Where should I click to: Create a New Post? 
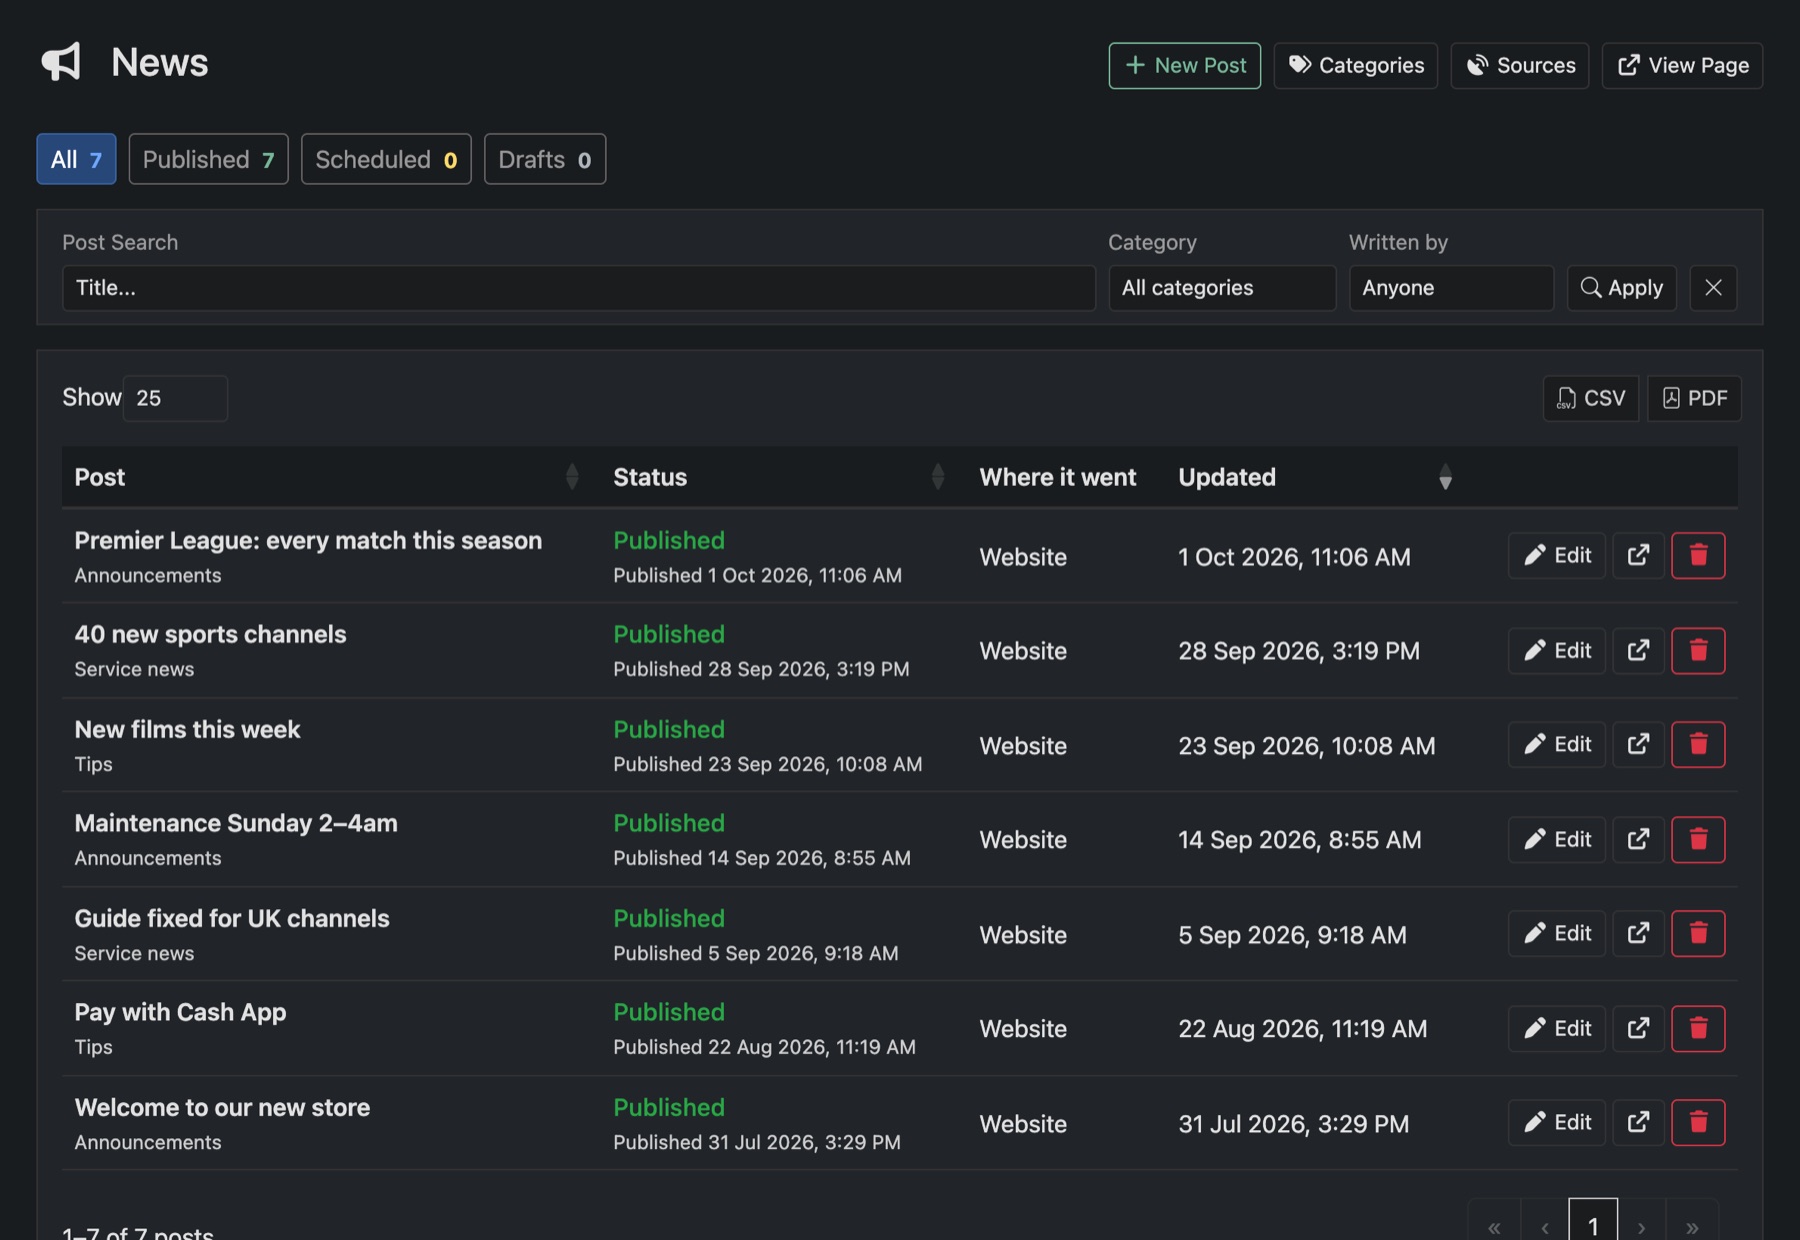coord(1184,65)
